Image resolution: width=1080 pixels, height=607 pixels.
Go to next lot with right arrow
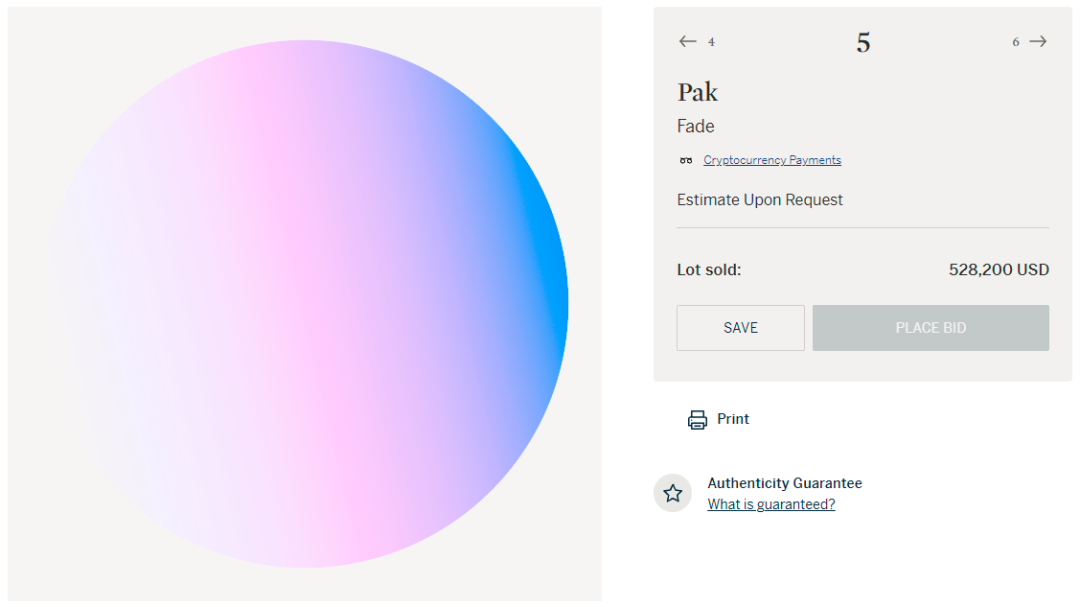tap(1038, 41)
